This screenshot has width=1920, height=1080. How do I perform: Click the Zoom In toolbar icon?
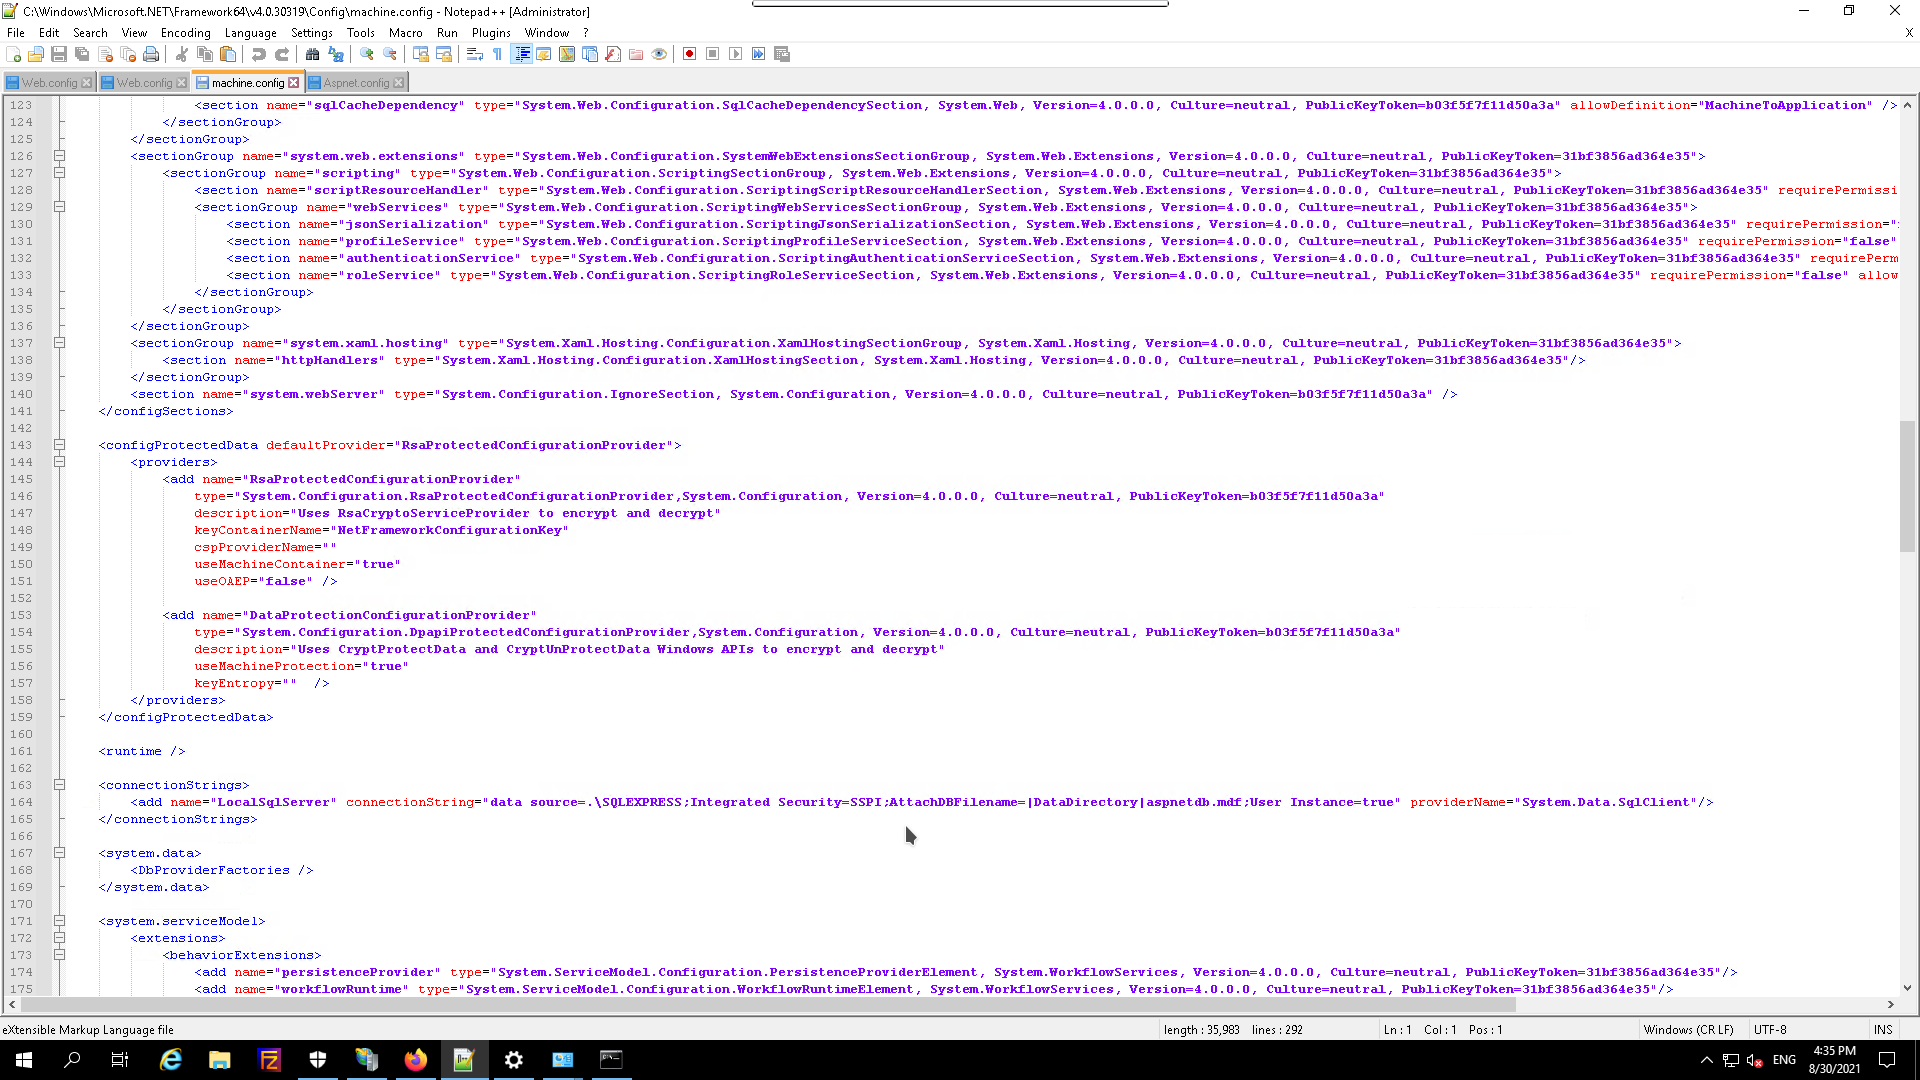tap(367, 54)
